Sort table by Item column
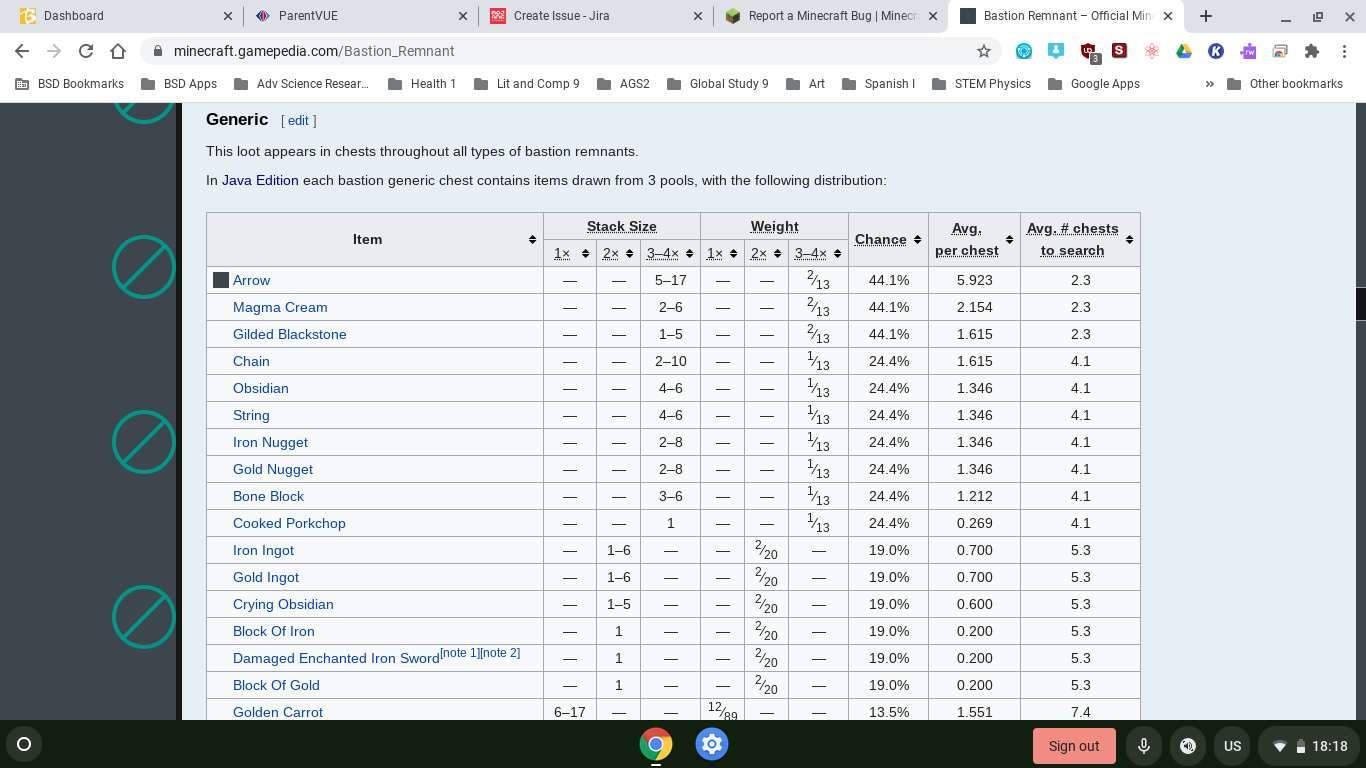This screenshot has height=768, width=1366. pyautogui.click(x=532, y=240)
